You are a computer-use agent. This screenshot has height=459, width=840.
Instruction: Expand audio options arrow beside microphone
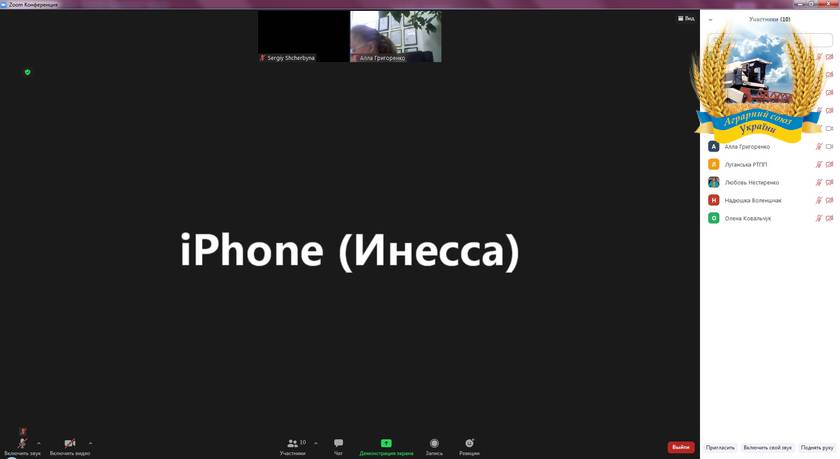(39, 443)
